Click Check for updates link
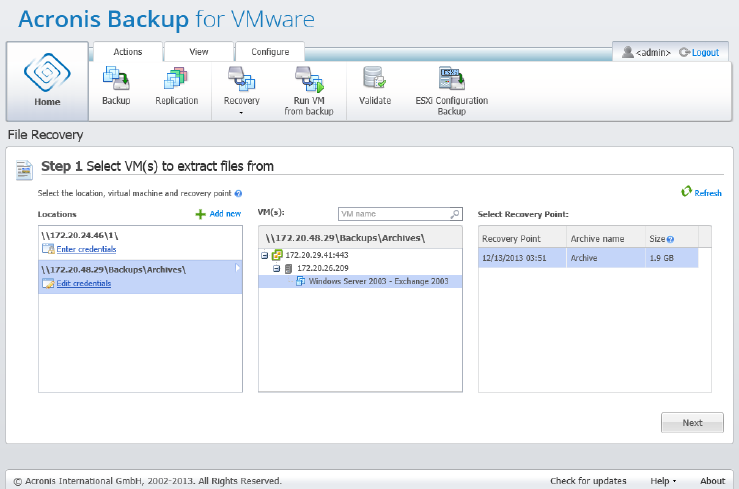Viewport: 739px width, 489px height. pyautogui.click(x=588, y=481)
